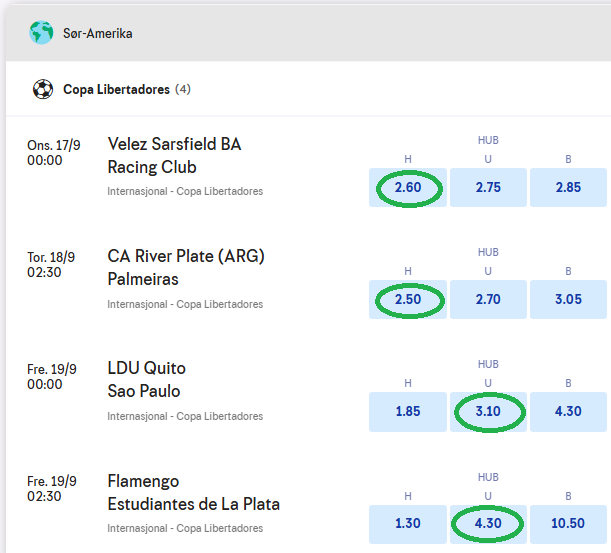
Task: Open the CA River Plate vs Palmeiras match
Action: click(x=186, y=267)
